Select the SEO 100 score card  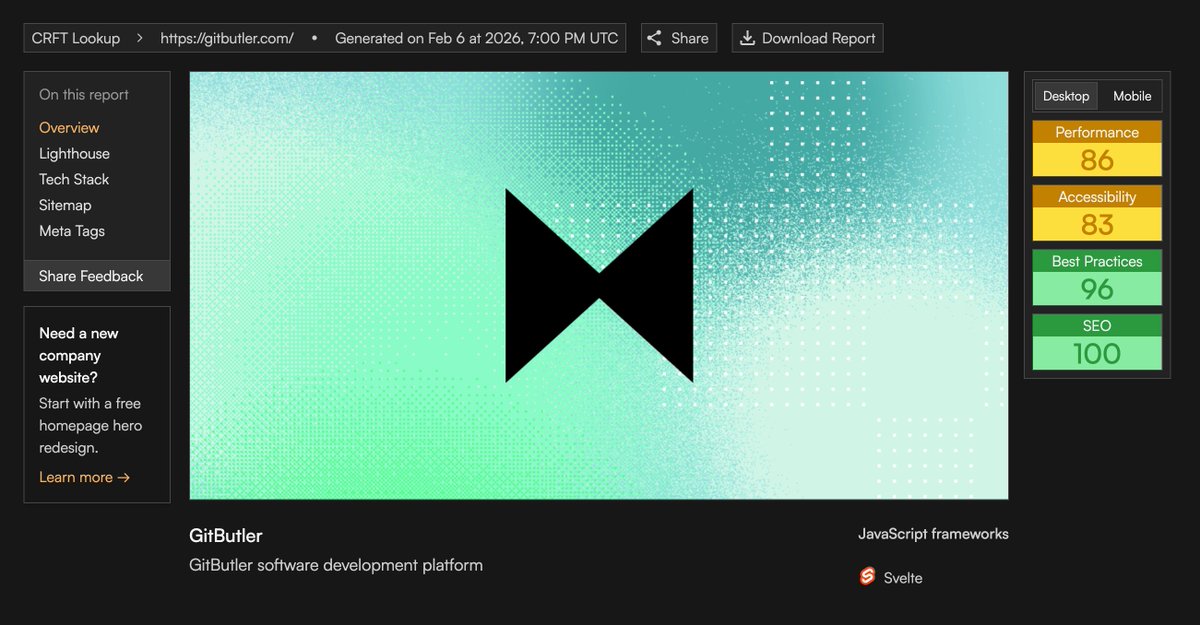coord(1097,342)
